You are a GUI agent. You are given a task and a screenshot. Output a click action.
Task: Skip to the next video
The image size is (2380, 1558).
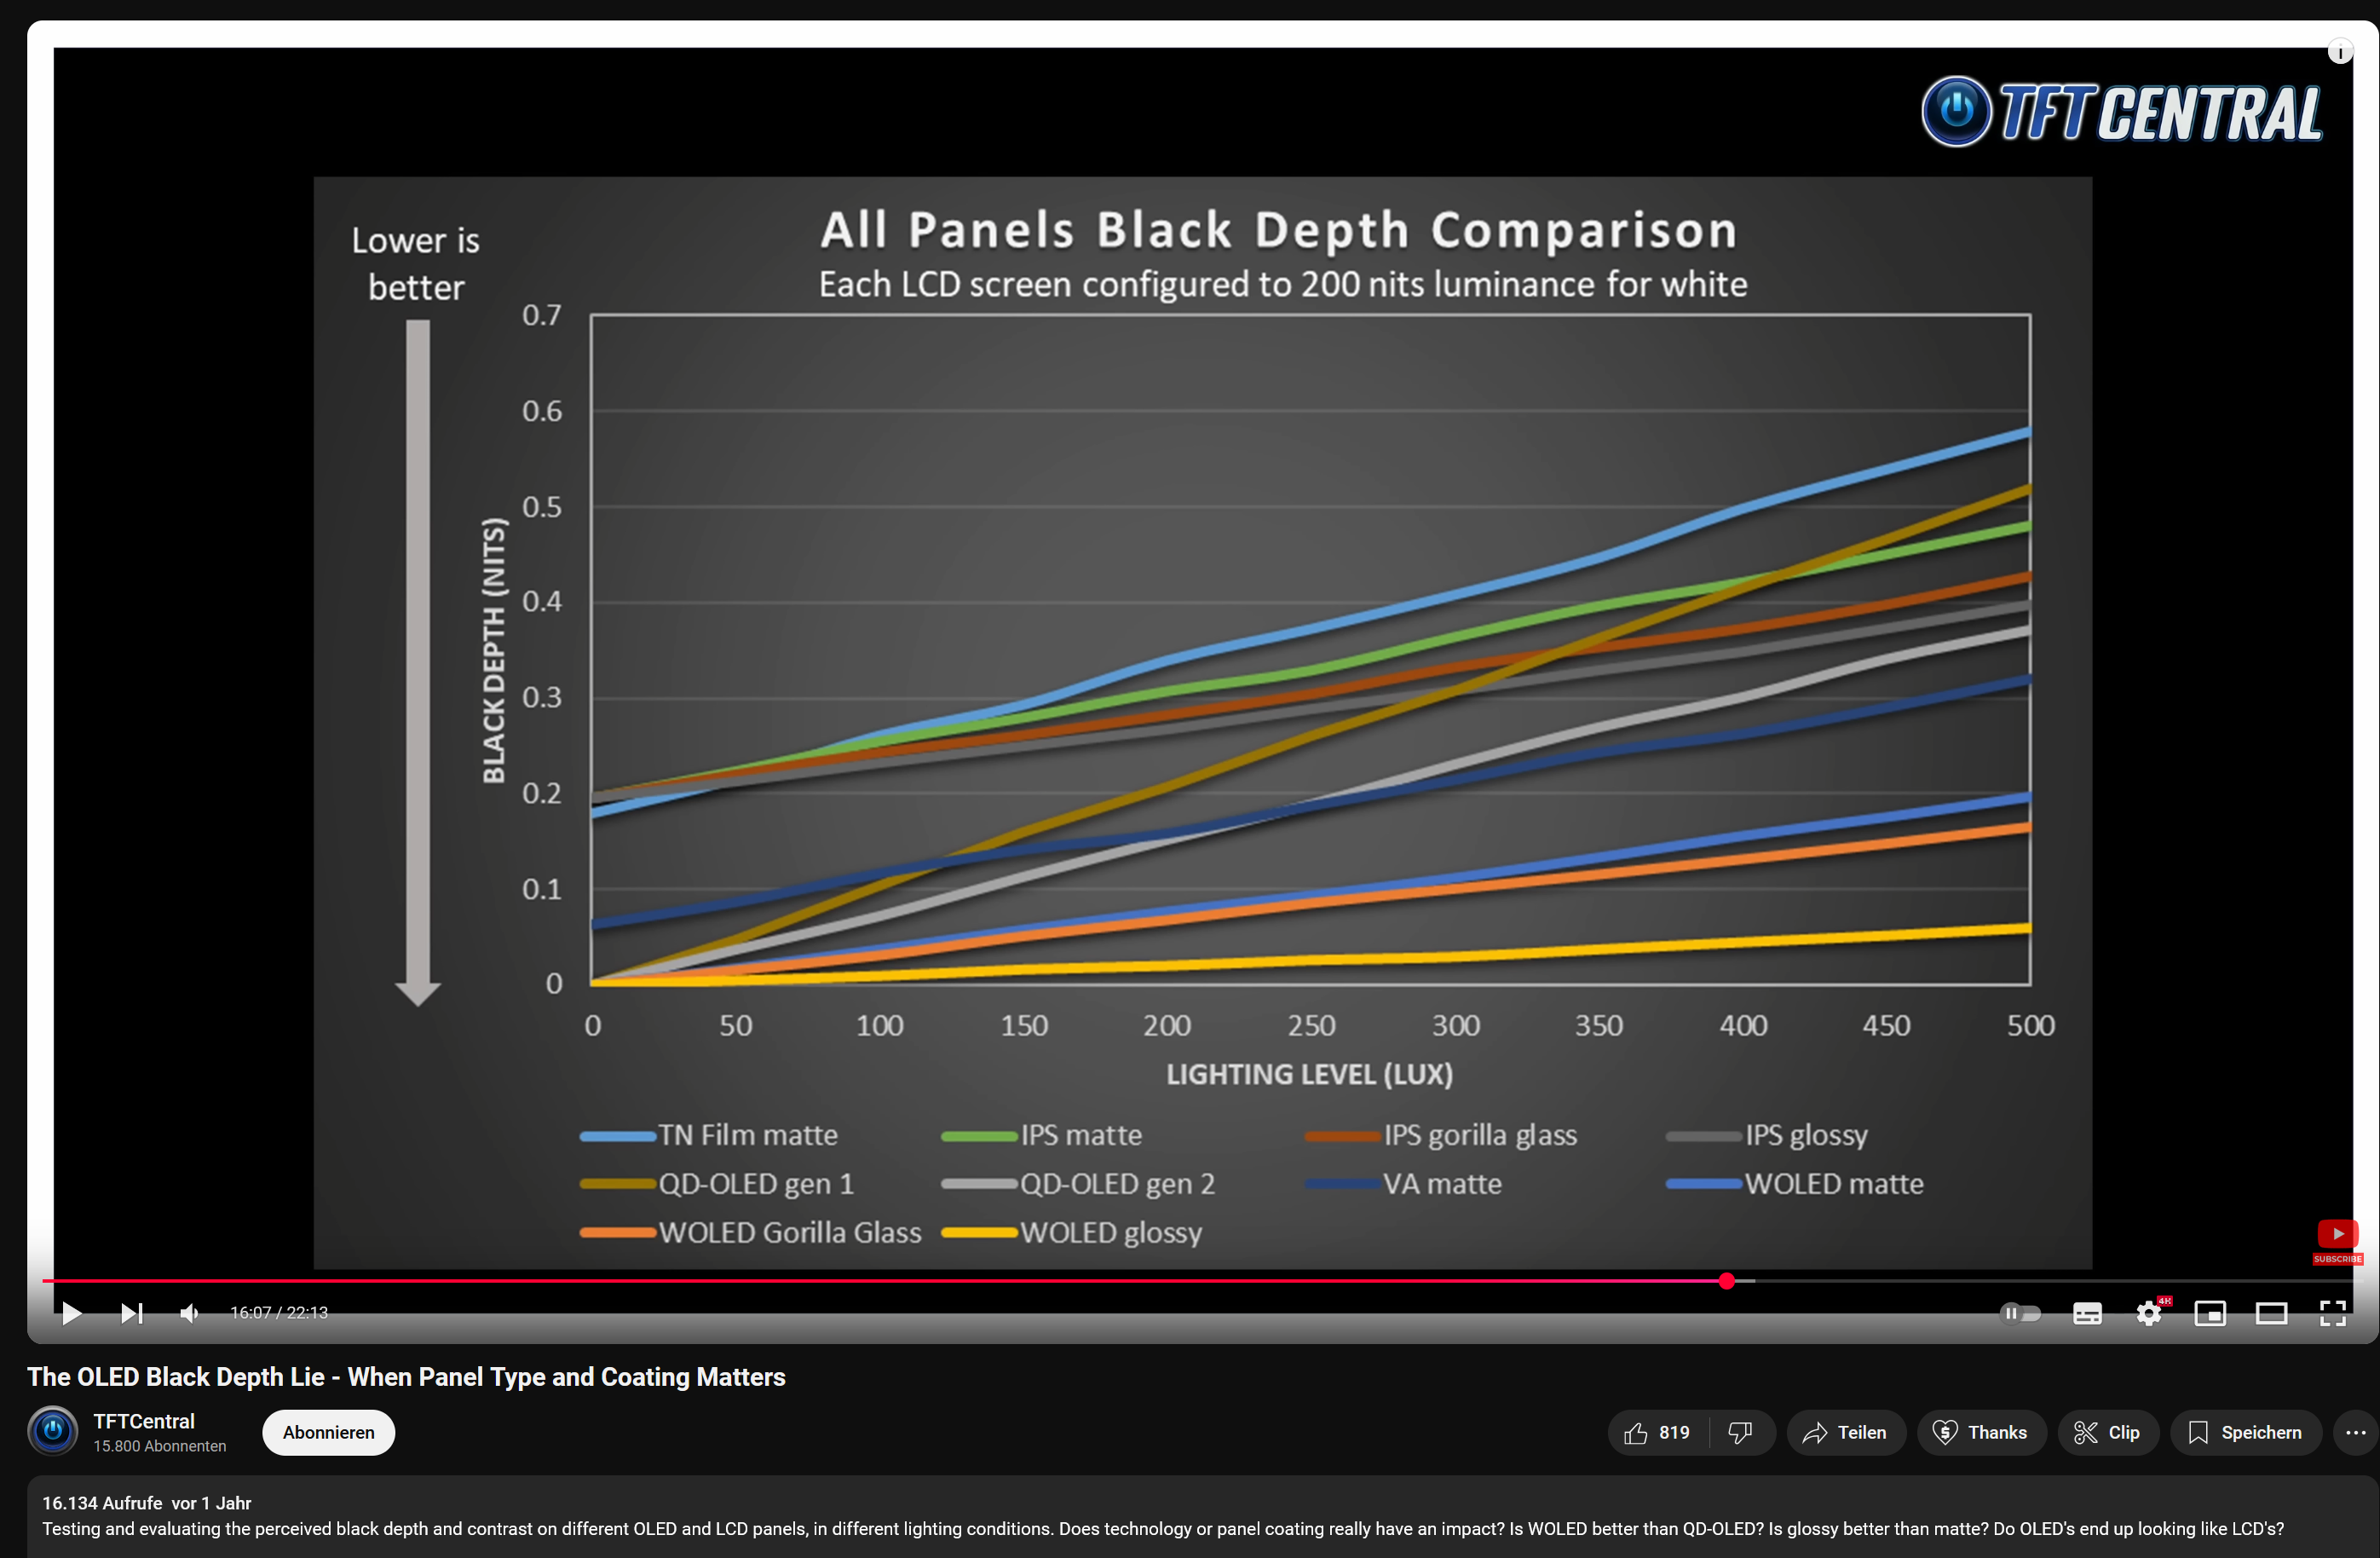point(131,1313)
